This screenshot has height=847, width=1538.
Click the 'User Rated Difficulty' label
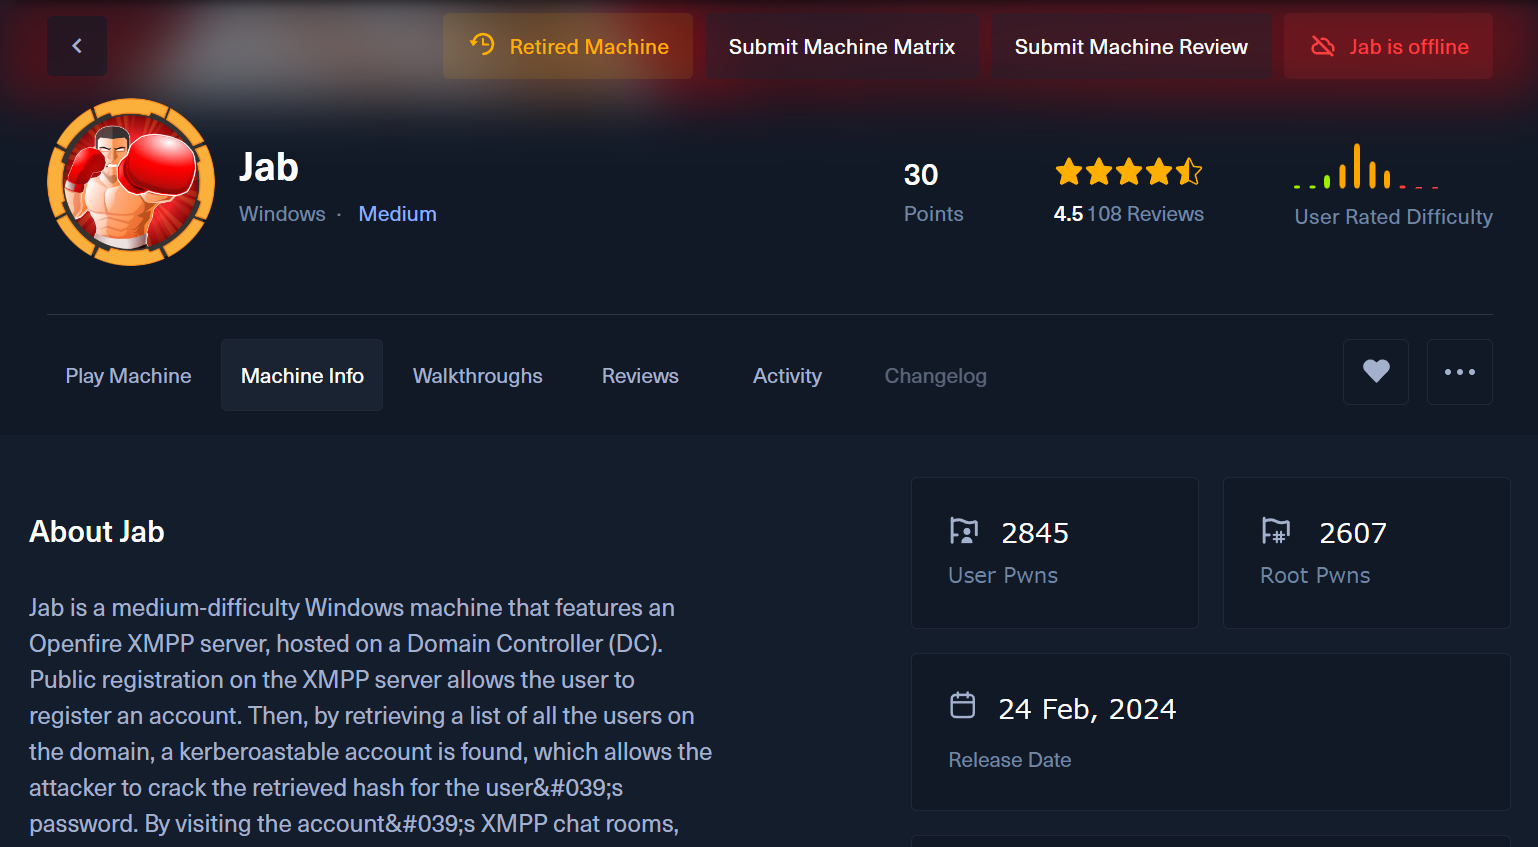(1394, 217)
